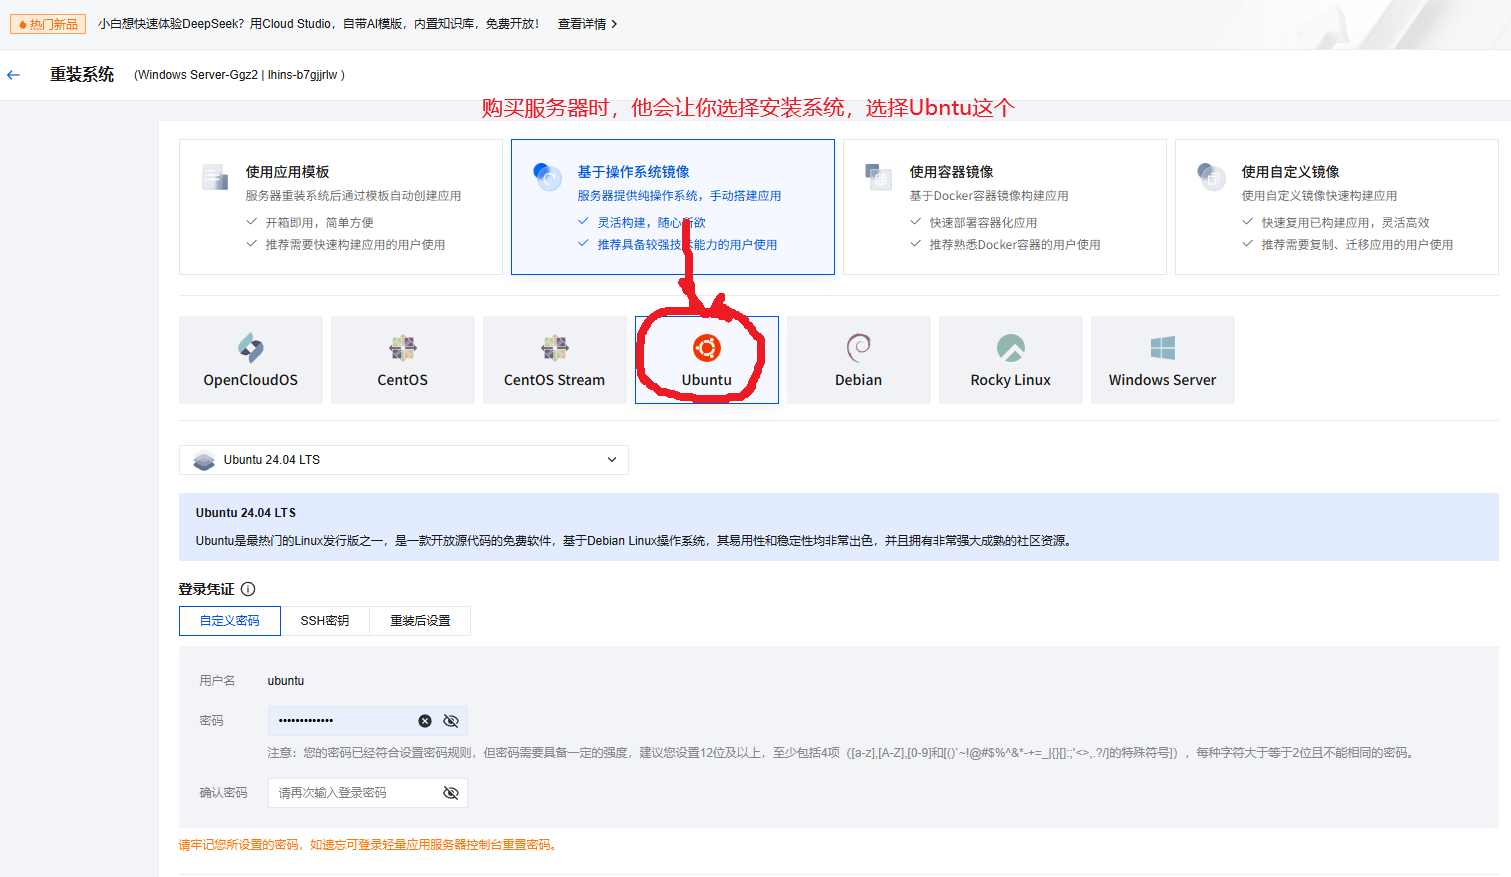
Task: Choose the CentOS system tile
Action: point(403,360)
